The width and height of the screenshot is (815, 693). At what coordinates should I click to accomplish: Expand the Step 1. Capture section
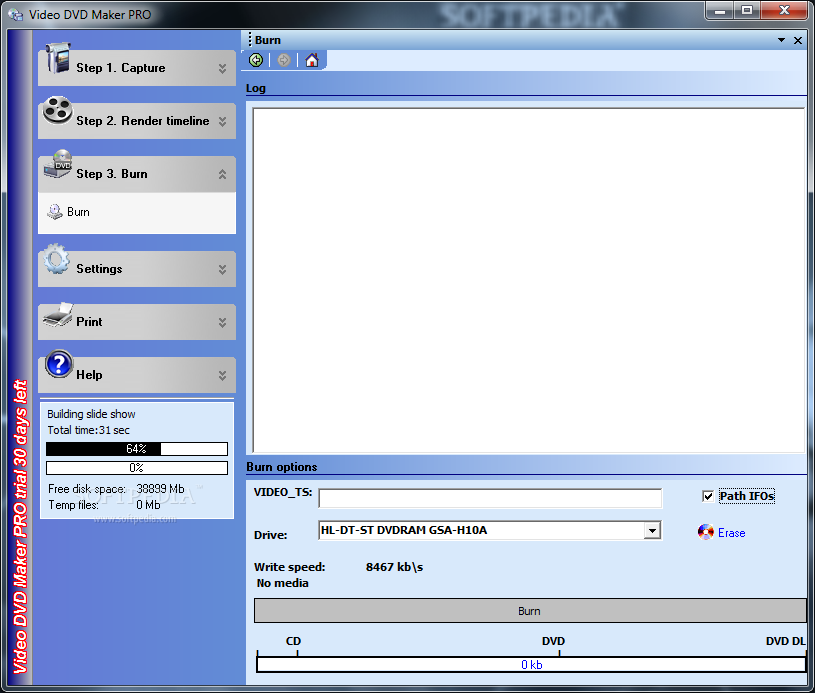[x=222, y=68]
